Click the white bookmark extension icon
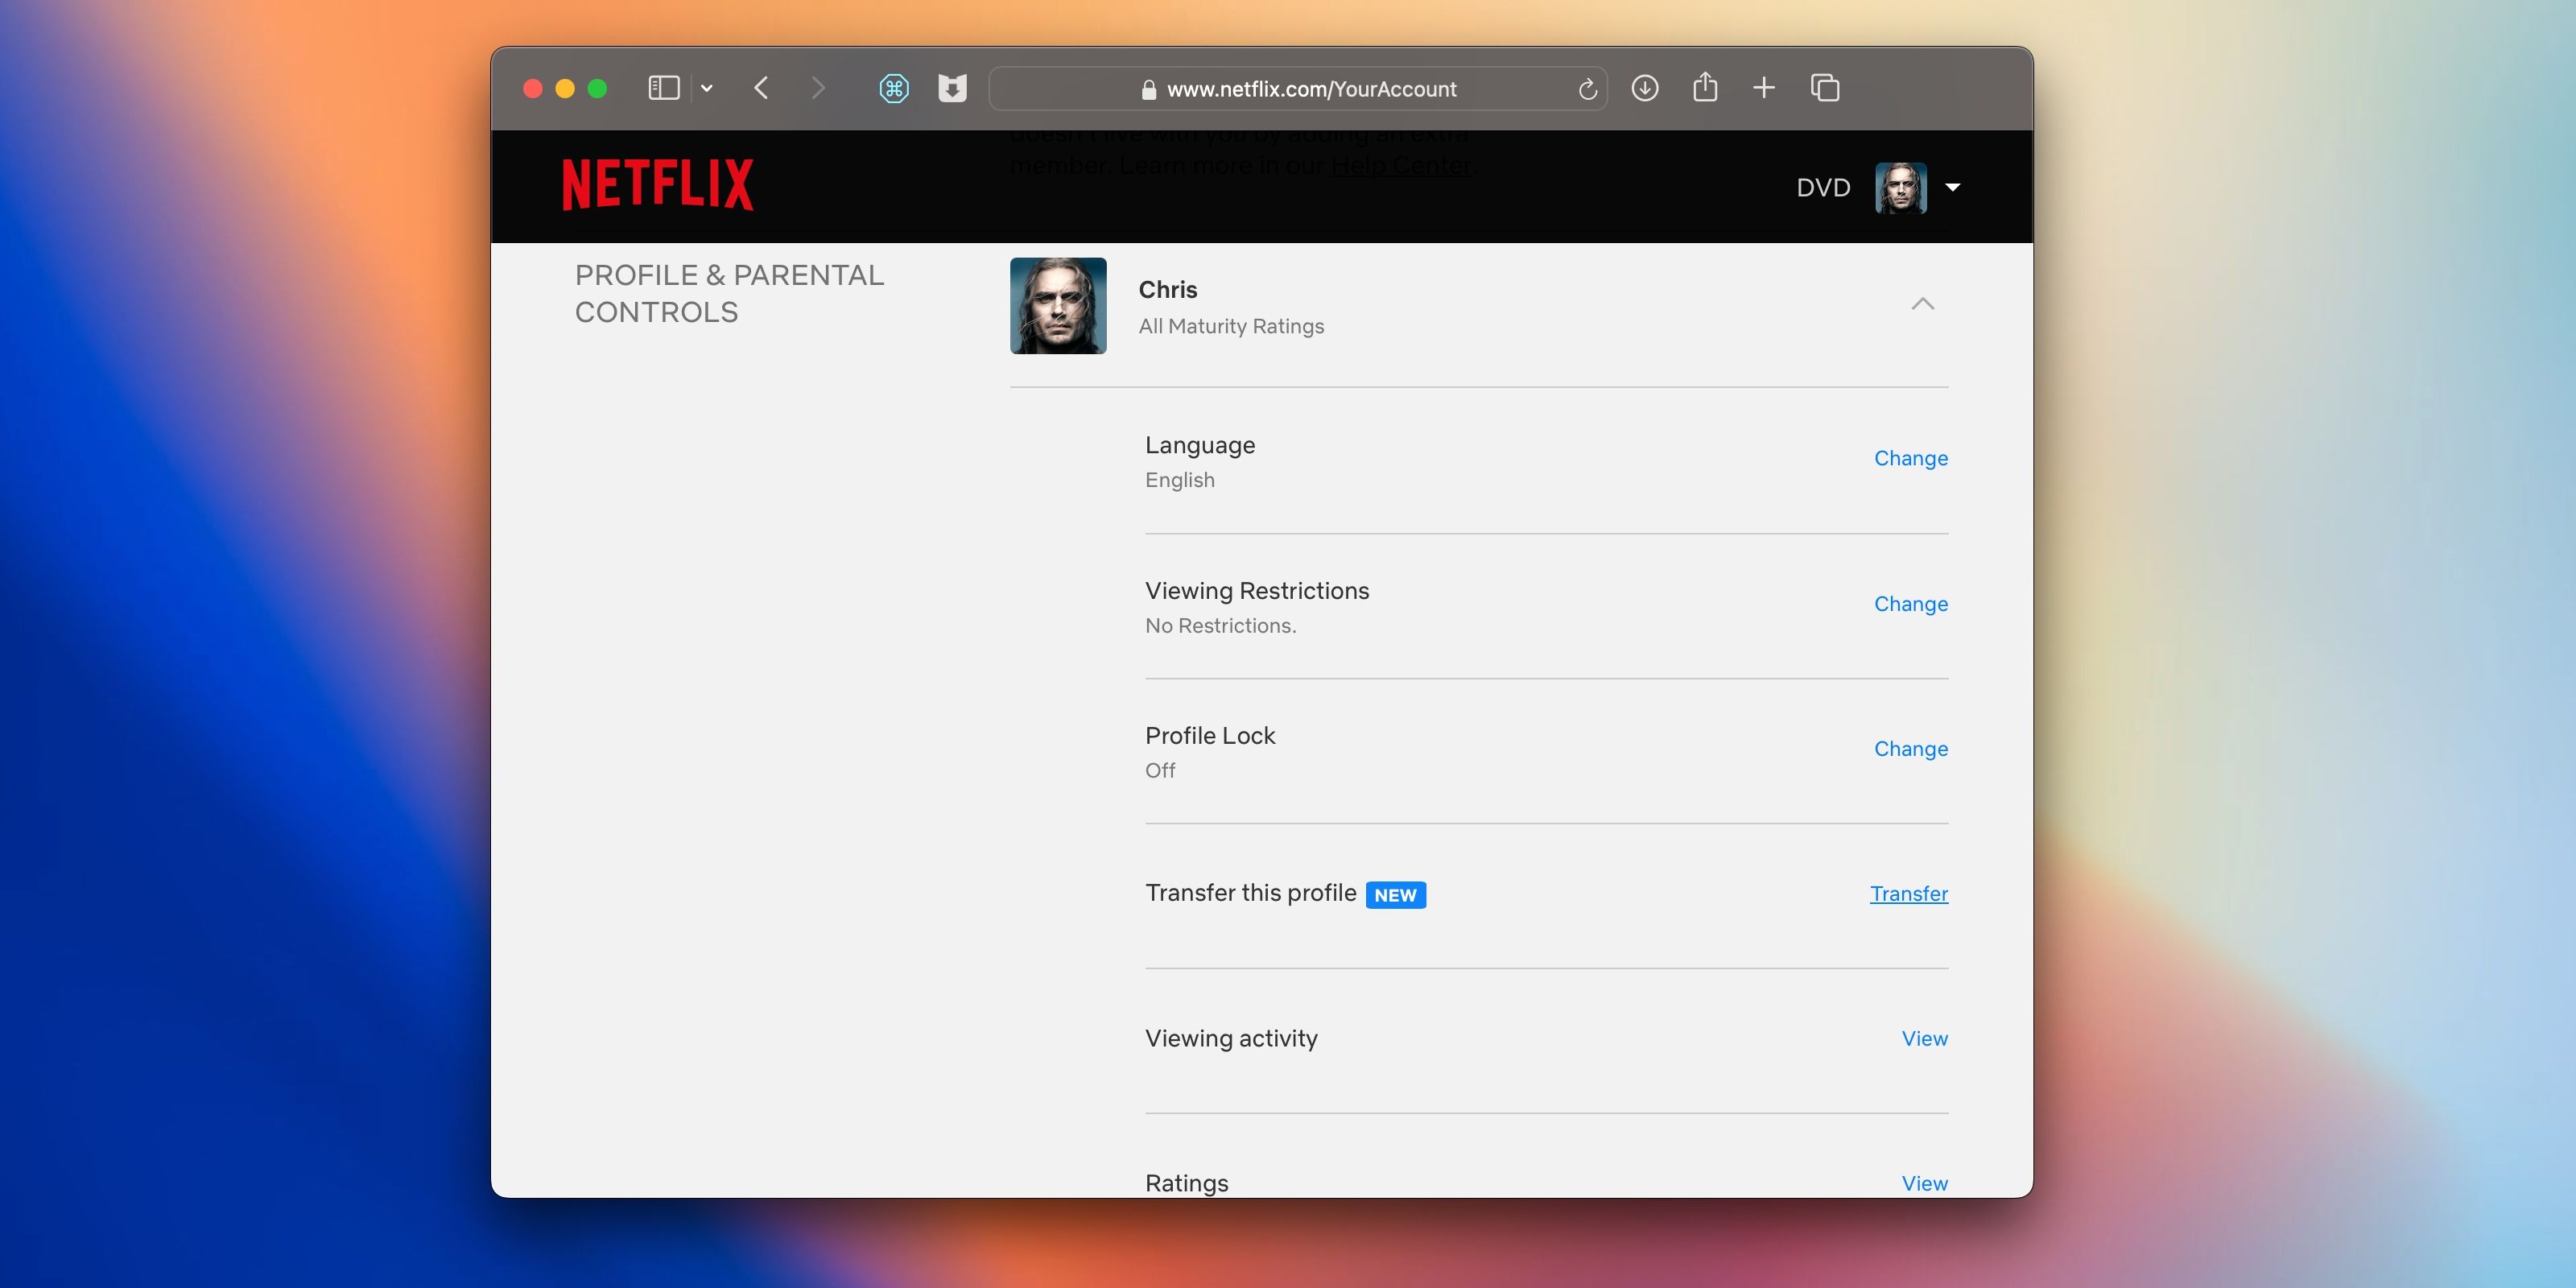 pos(953,88)
